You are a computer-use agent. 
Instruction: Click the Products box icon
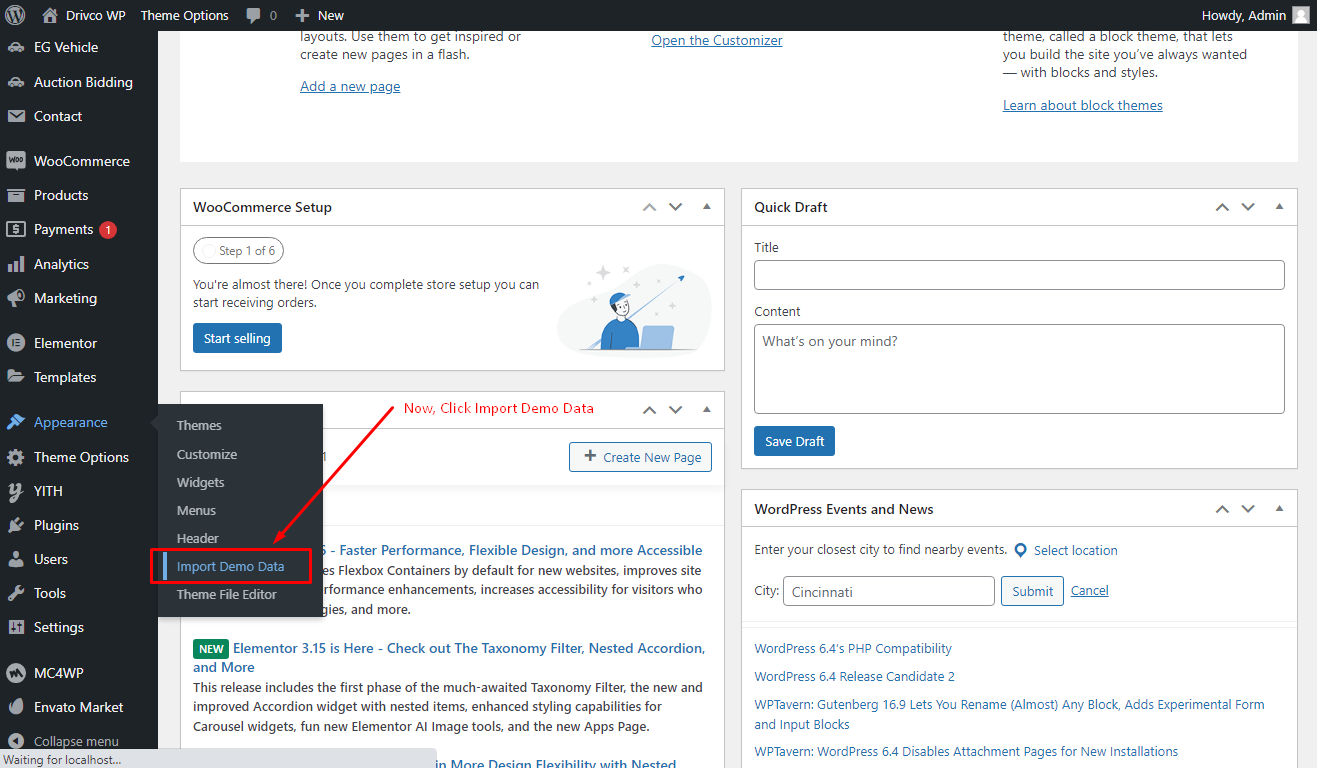tap(15, 195)
